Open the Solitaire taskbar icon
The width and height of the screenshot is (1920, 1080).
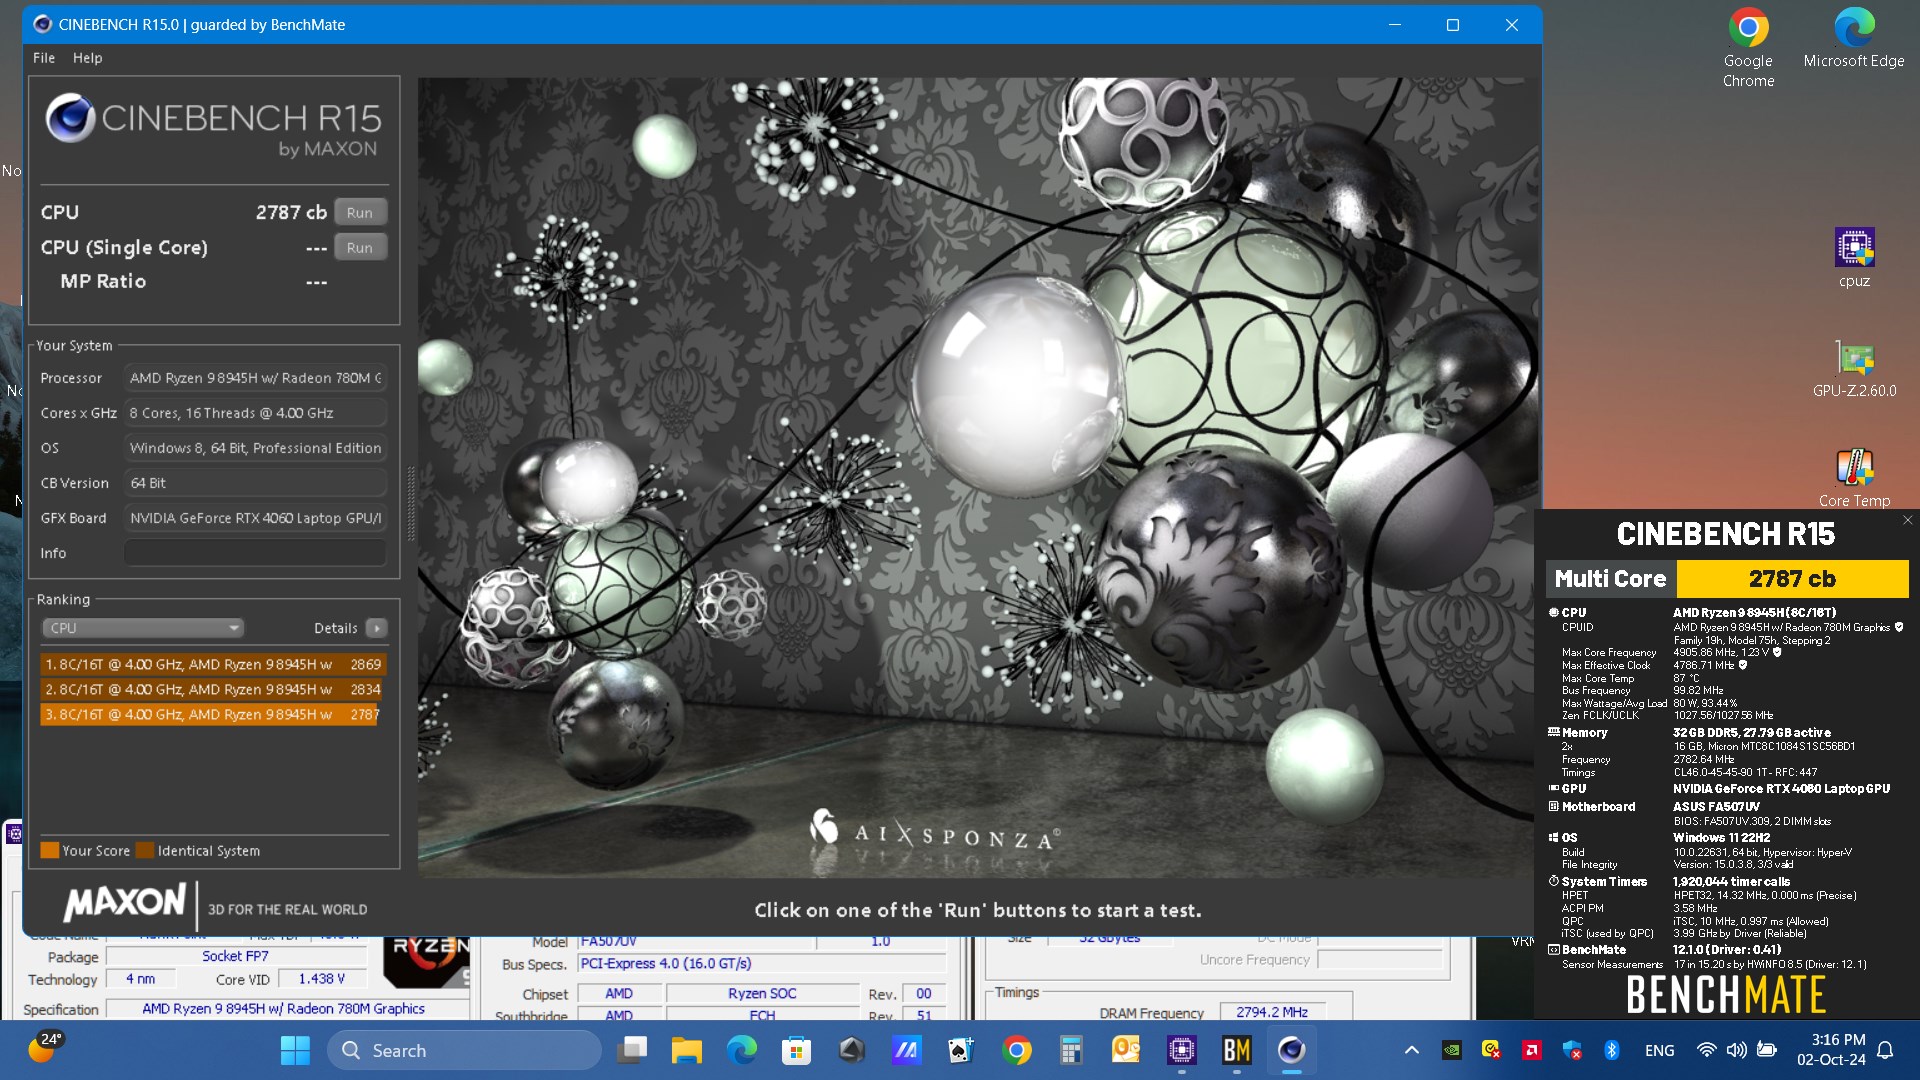[x=961, y=1050]
